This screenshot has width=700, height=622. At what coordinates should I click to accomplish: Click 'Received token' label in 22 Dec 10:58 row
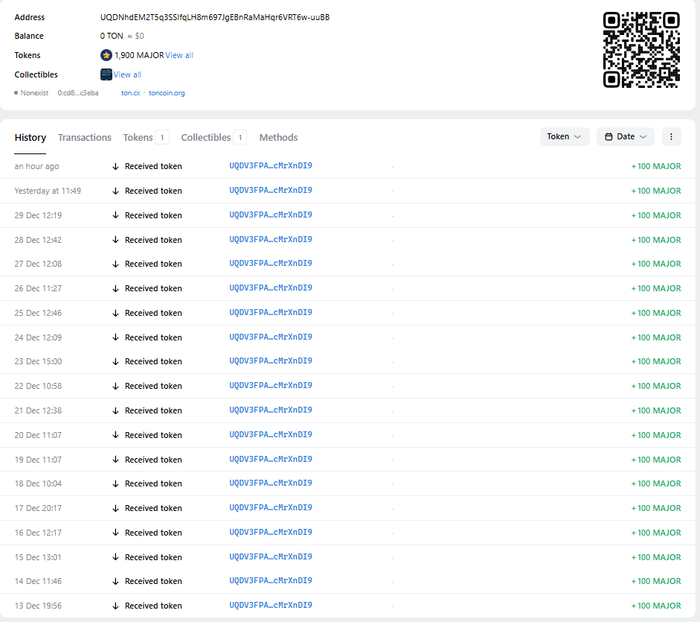point(154,386)
